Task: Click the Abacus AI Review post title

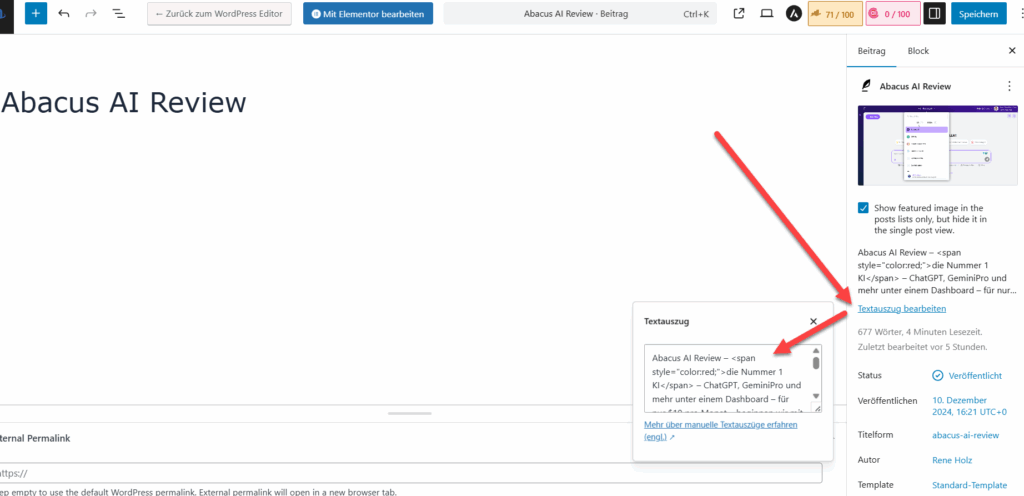Action: coord(124,102)
